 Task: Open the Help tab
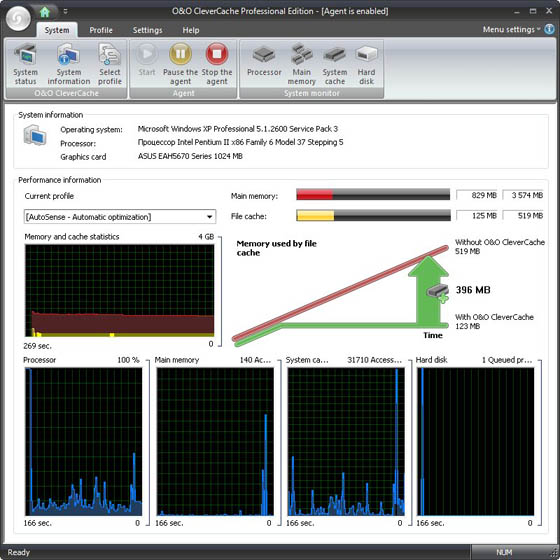(191, 30)
